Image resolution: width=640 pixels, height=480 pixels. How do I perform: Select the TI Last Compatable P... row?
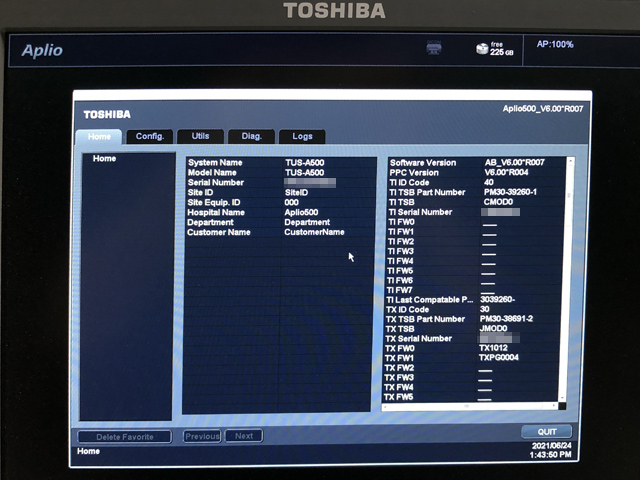point(473,300)
